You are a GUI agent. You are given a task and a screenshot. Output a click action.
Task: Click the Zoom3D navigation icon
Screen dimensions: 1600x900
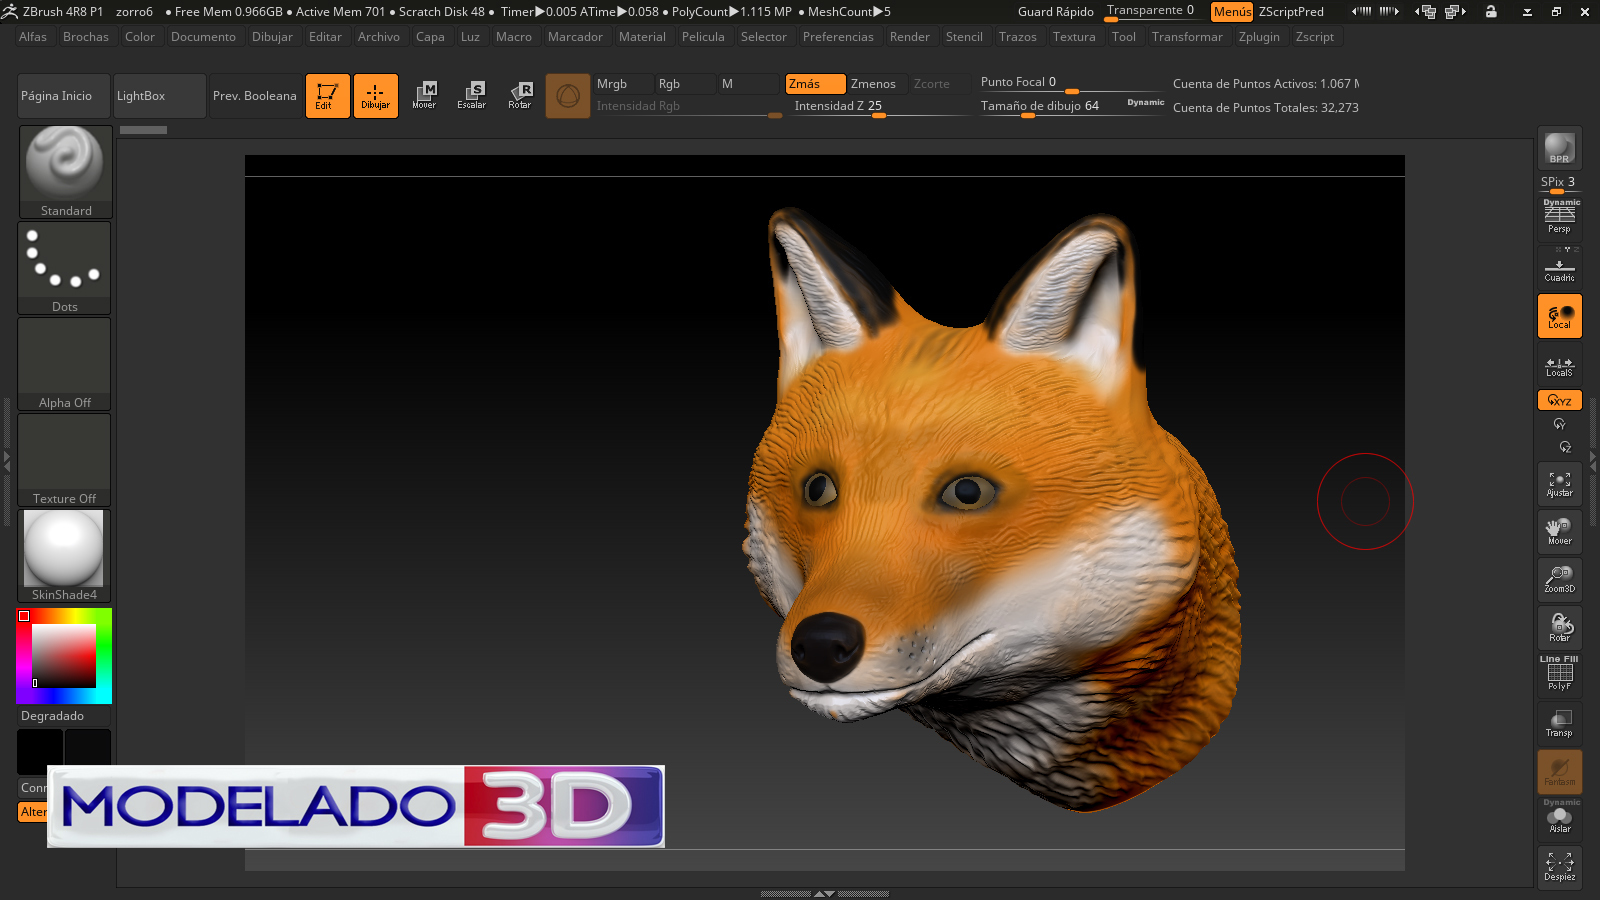point(1559,579)
